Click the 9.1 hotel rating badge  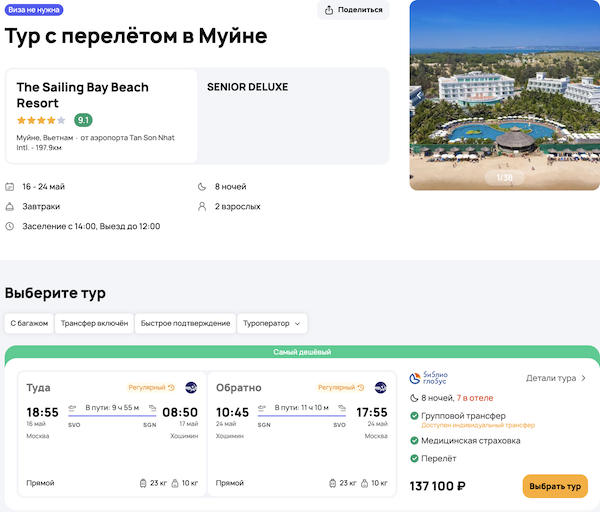pyautogui.click(x=83, y=120)
